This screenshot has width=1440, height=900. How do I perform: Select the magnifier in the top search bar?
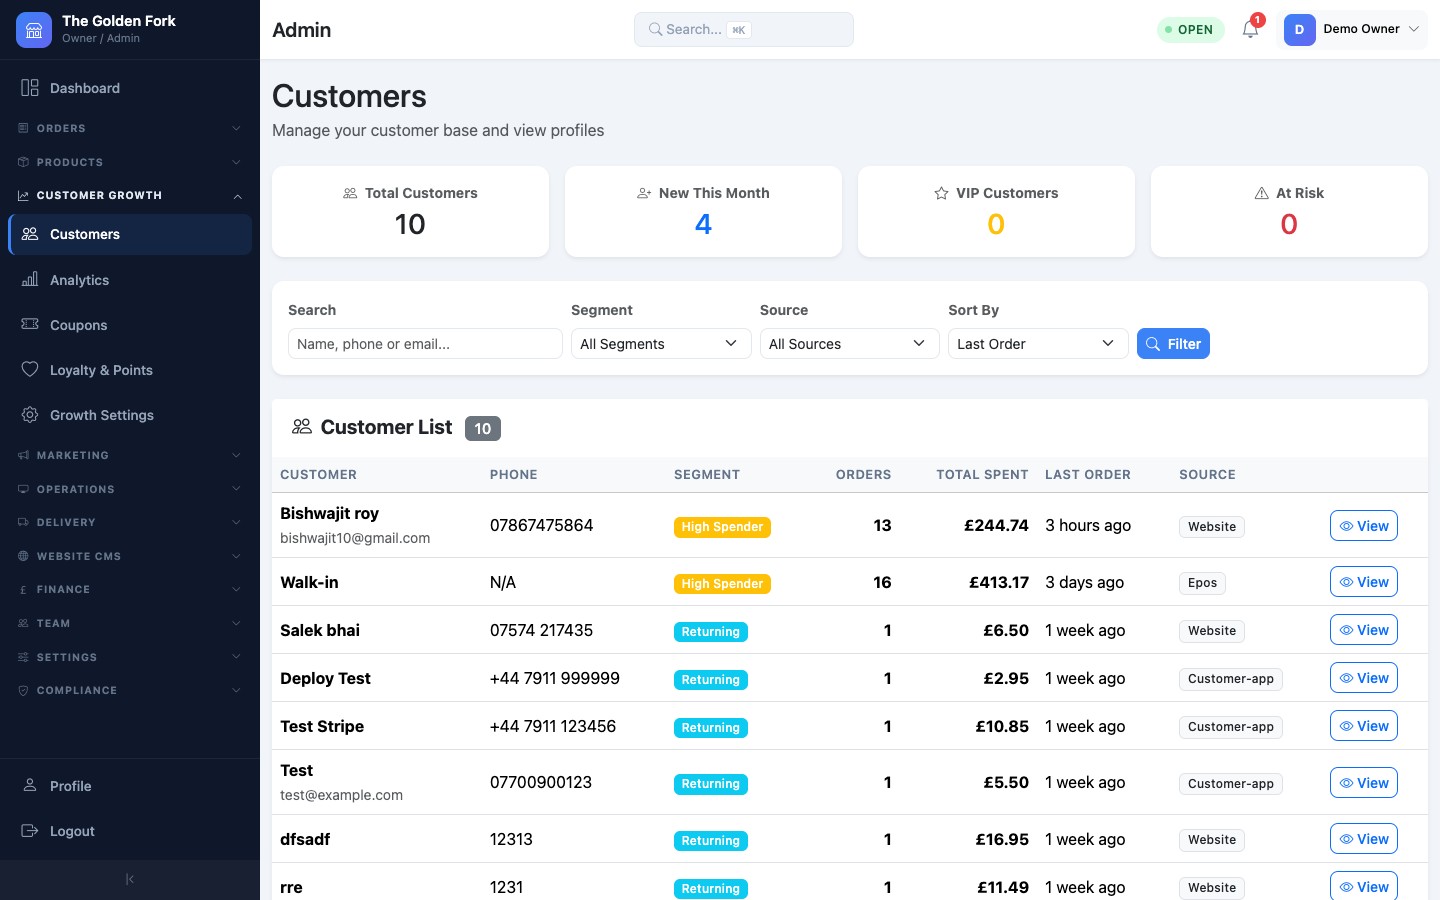click(x=655, y=29)
